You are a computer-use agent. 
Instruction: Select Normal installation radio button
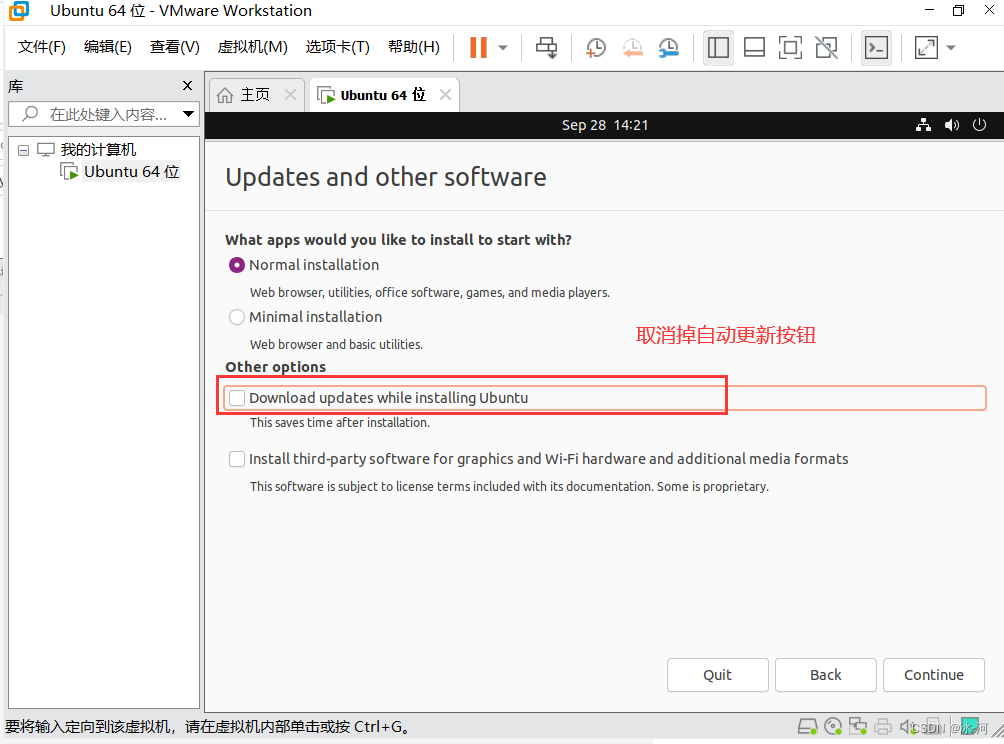coord(237,265)
